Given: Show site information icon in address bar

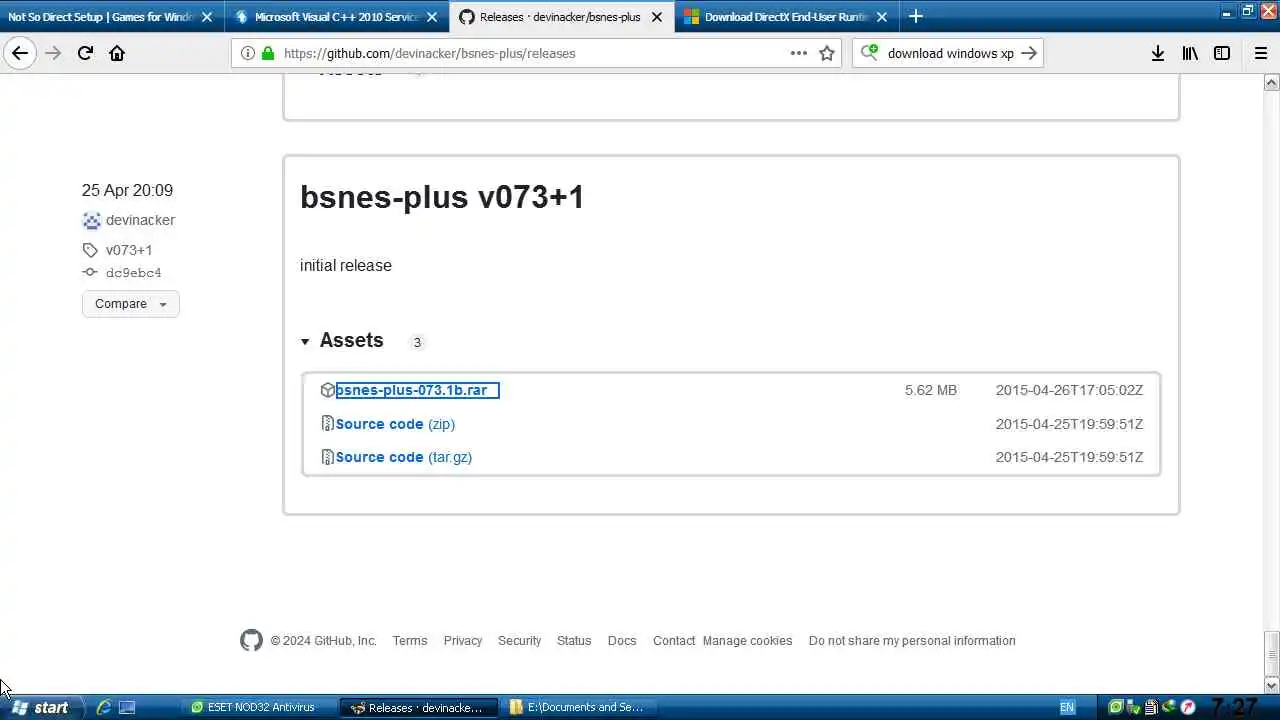Looking at the screenshot, I should pyautogui.click(x=248, y=53).
